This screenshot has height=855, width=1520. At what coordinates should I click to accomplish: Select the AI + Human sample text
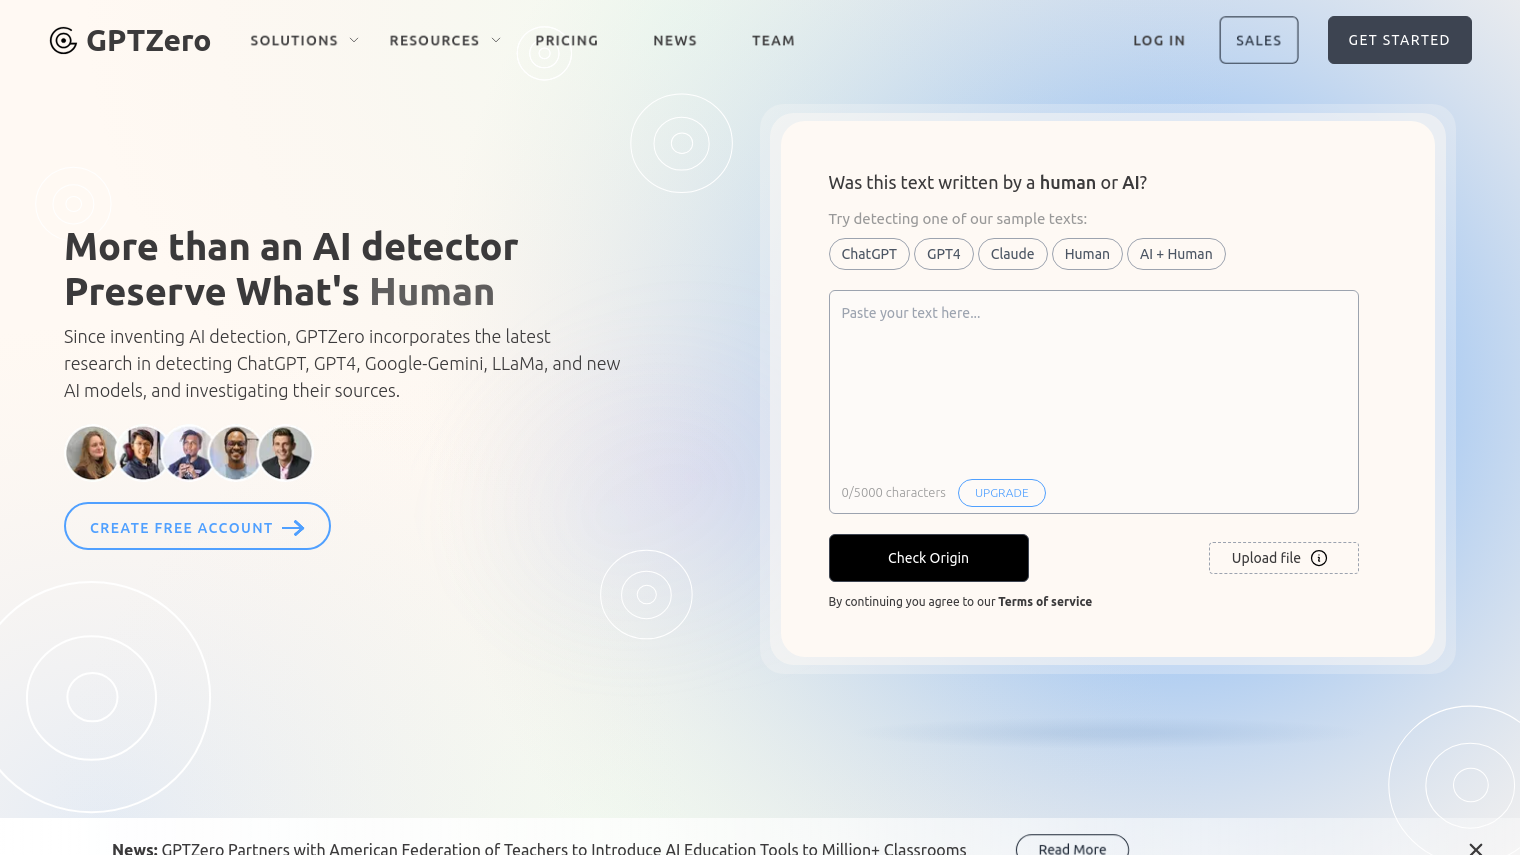[x=1176, y=254]
